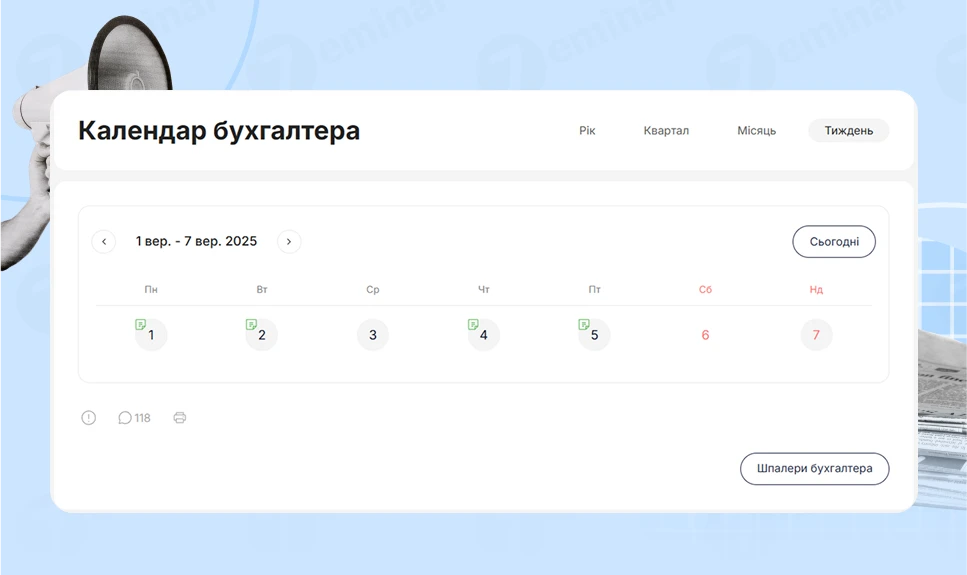Image resolution: width=967 pixels, height=575 pixels.
Task: Click the Сб weekday label
Action: click(706, 289)
